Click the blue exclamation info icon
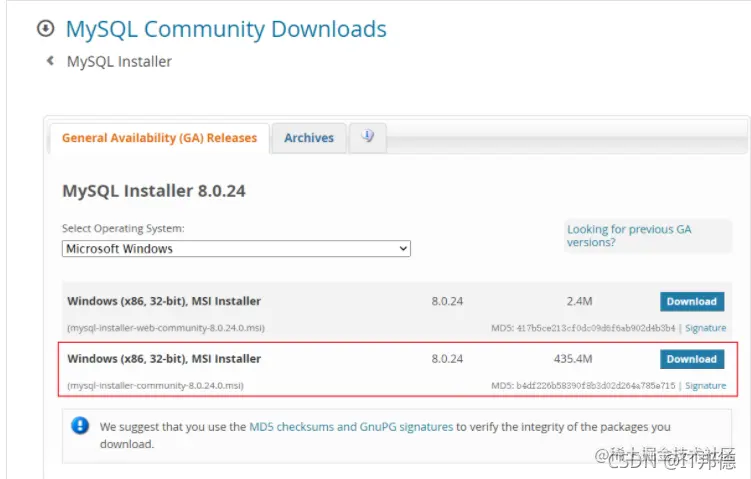The image size is (751, 479). 80,425
